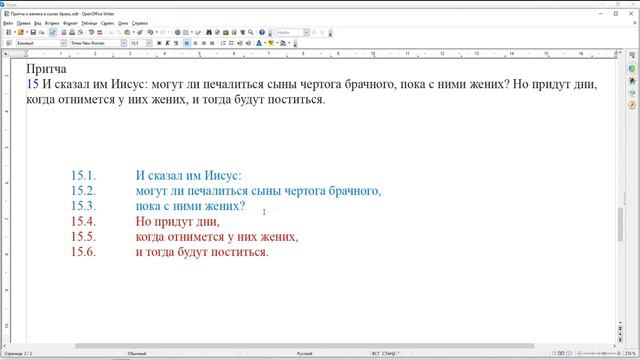The image size is (640, 360).
Task: Toggle the Edit File mode icon
Action: (53, 32)
